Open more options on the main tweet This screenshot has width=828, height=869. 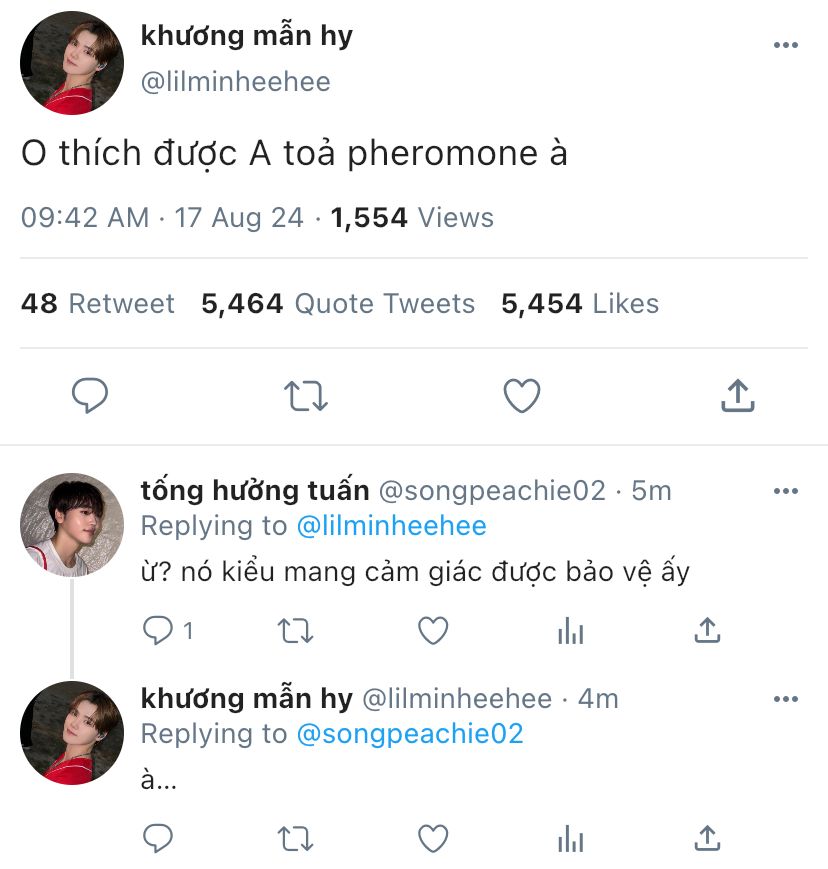coord(786,45)
